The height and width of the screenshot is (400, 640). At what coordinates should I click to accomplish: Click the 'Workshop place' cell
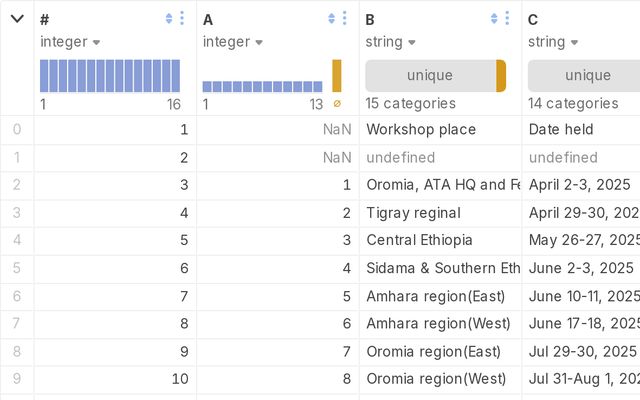pyautogui.click(x=421, y=130)
